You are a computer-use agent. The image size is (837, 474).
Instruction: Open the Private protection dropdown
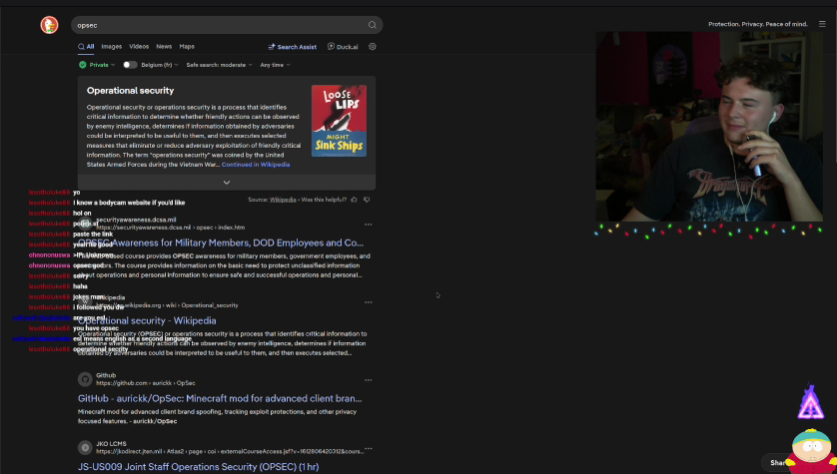(x=97, y=65)
